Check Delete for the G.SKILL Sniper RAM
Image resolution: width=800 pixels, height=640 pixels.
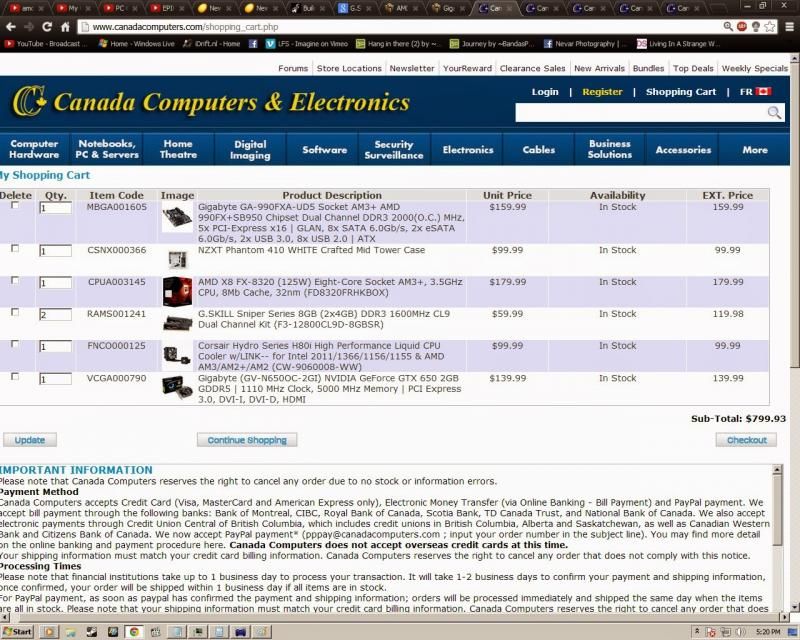point(15,312)
